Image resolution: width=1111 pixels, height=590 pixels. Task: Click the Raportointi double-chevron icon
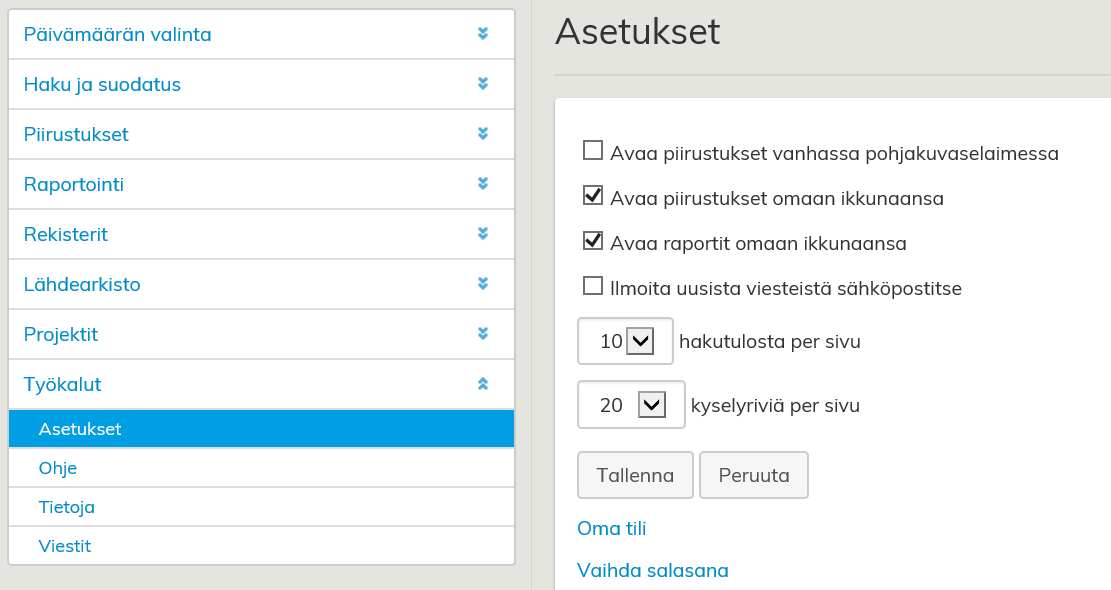(x=483, y=184)
